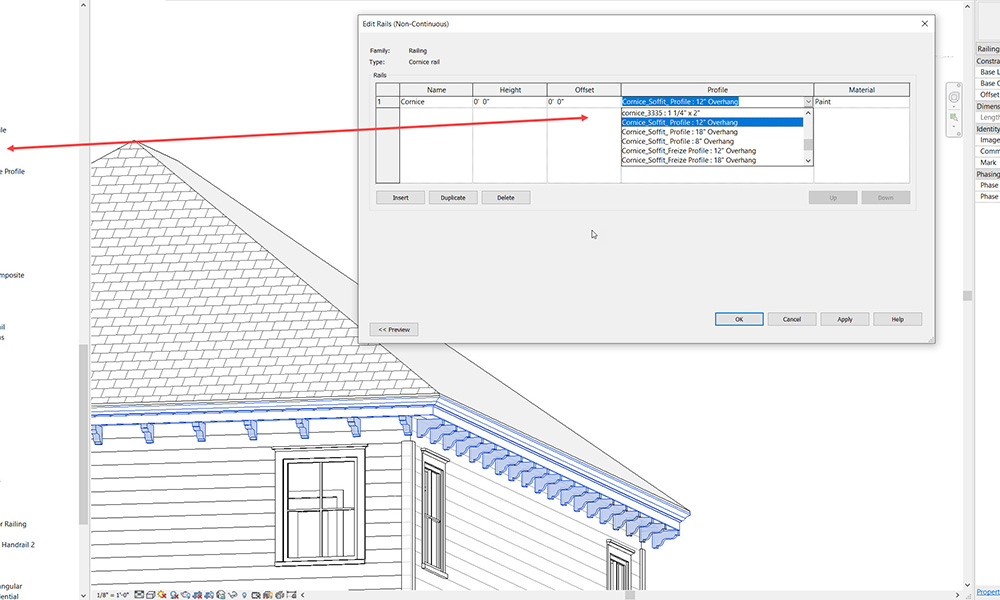Open the view scale 1/8" = 1'-0" selector

coord(113,595)
